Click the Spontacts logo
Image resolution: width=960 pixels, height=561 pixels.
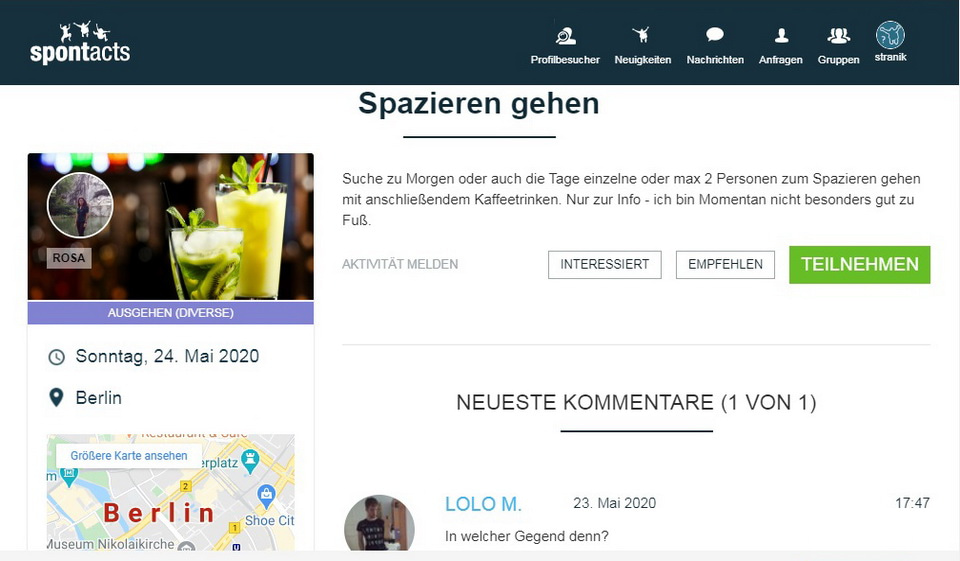pyautogui.click(x=80, y=42)
